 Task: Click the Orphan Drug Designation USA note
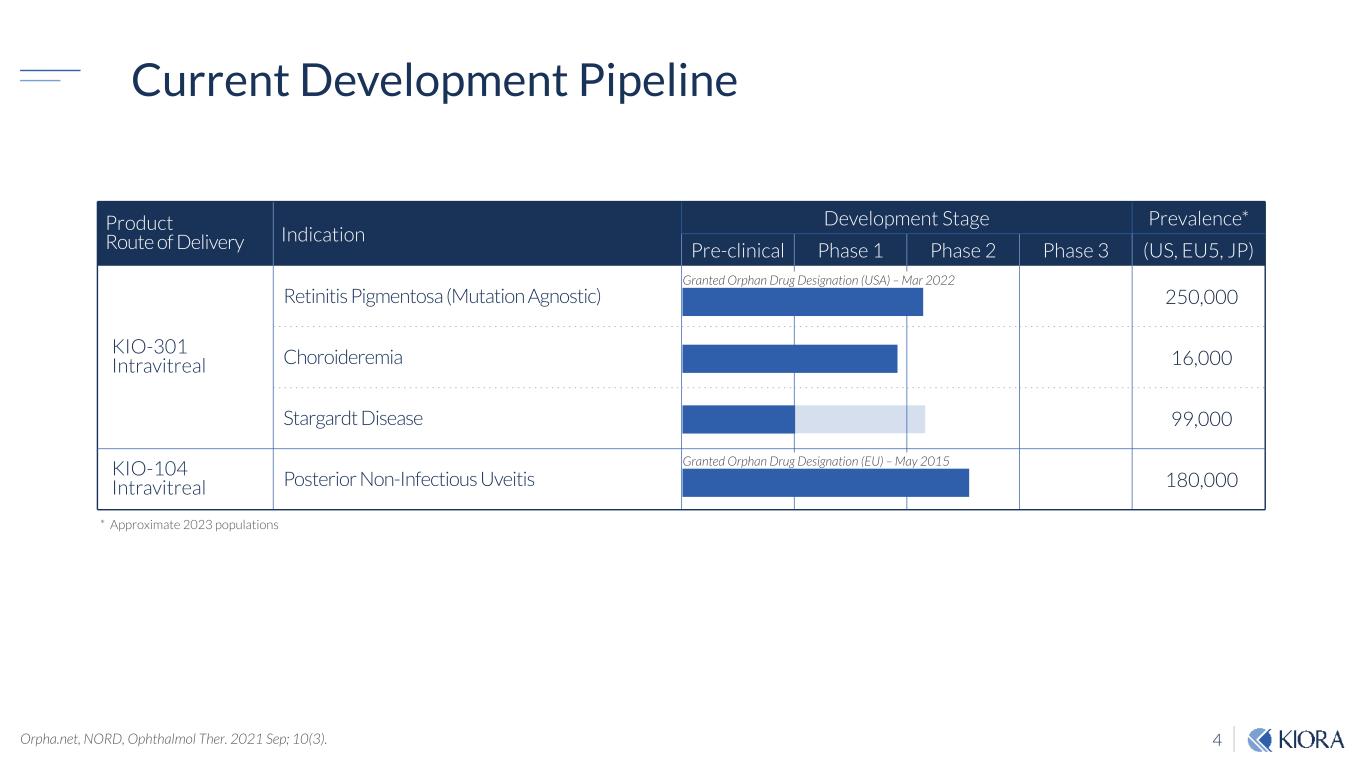[818, 280]
